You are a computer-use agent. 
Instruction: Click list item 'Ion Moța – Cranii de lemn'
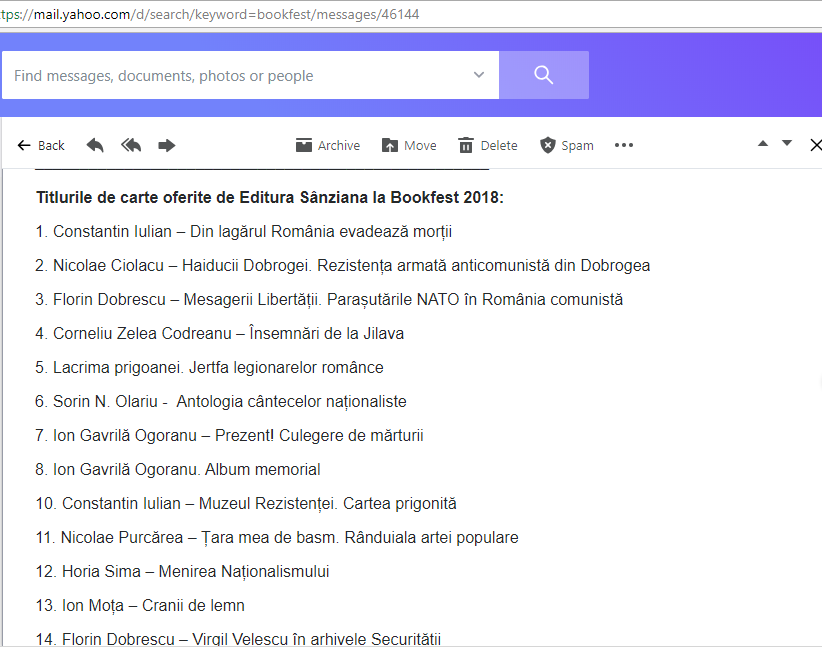tap(140, 606)
